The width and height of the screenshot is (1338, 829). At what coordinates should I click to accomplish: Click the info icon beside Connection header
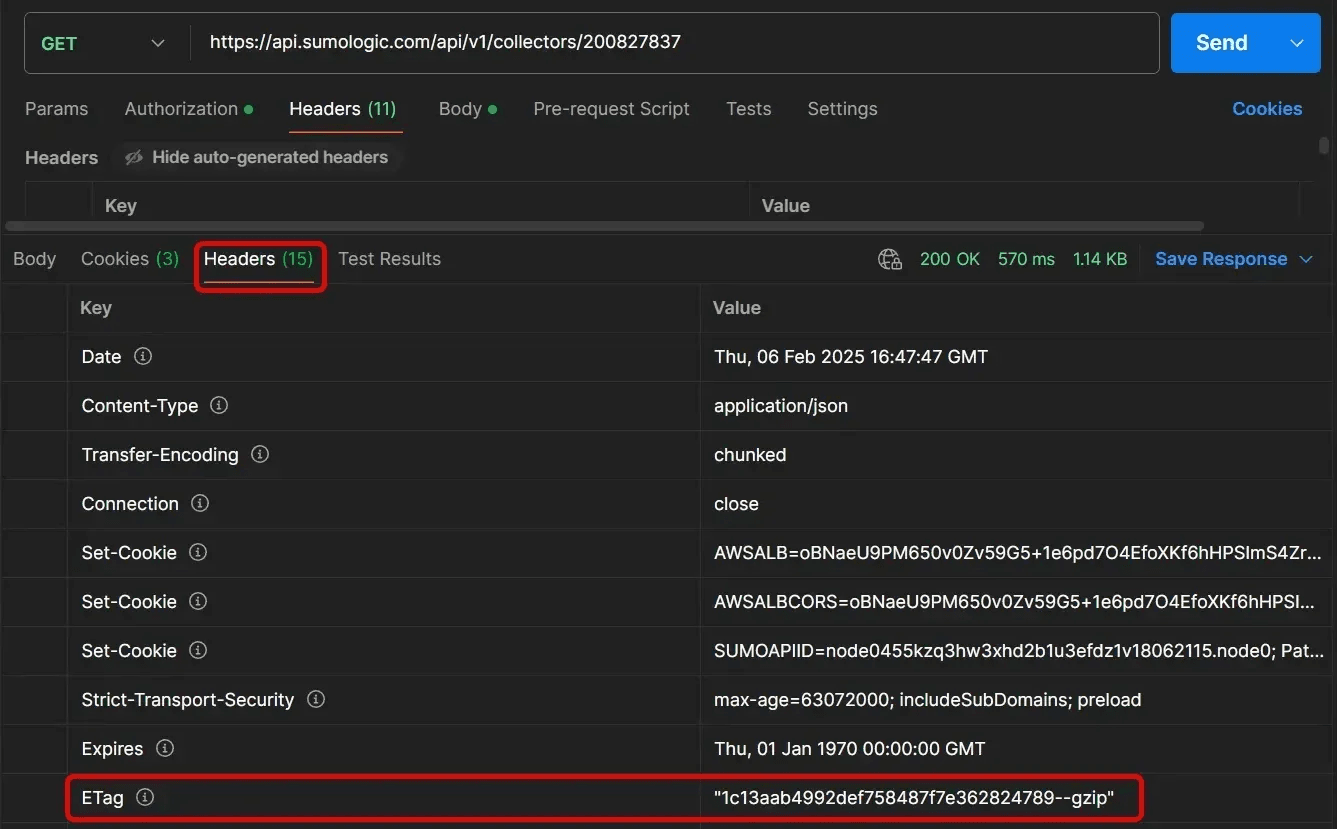click(x=200, y=504)
